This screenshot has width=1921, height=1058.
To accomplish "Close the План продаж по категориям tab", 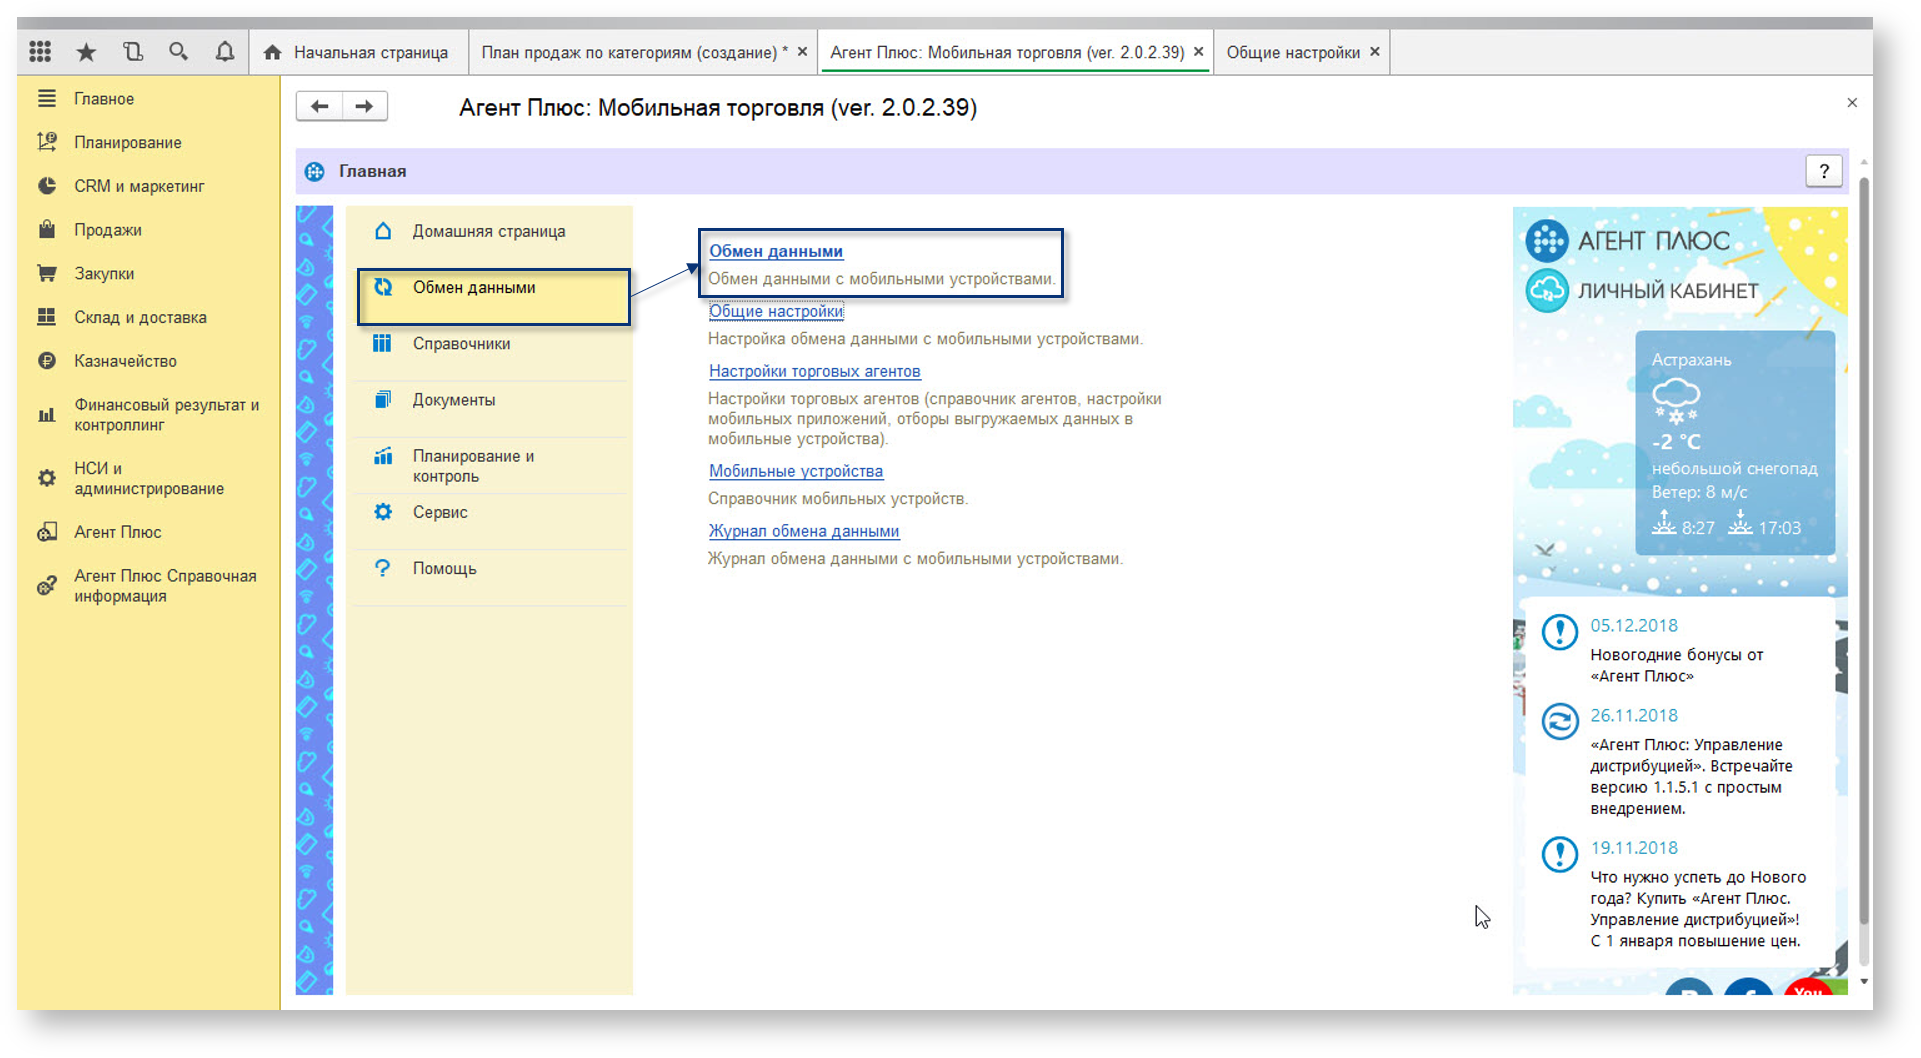I will [802, 51].
